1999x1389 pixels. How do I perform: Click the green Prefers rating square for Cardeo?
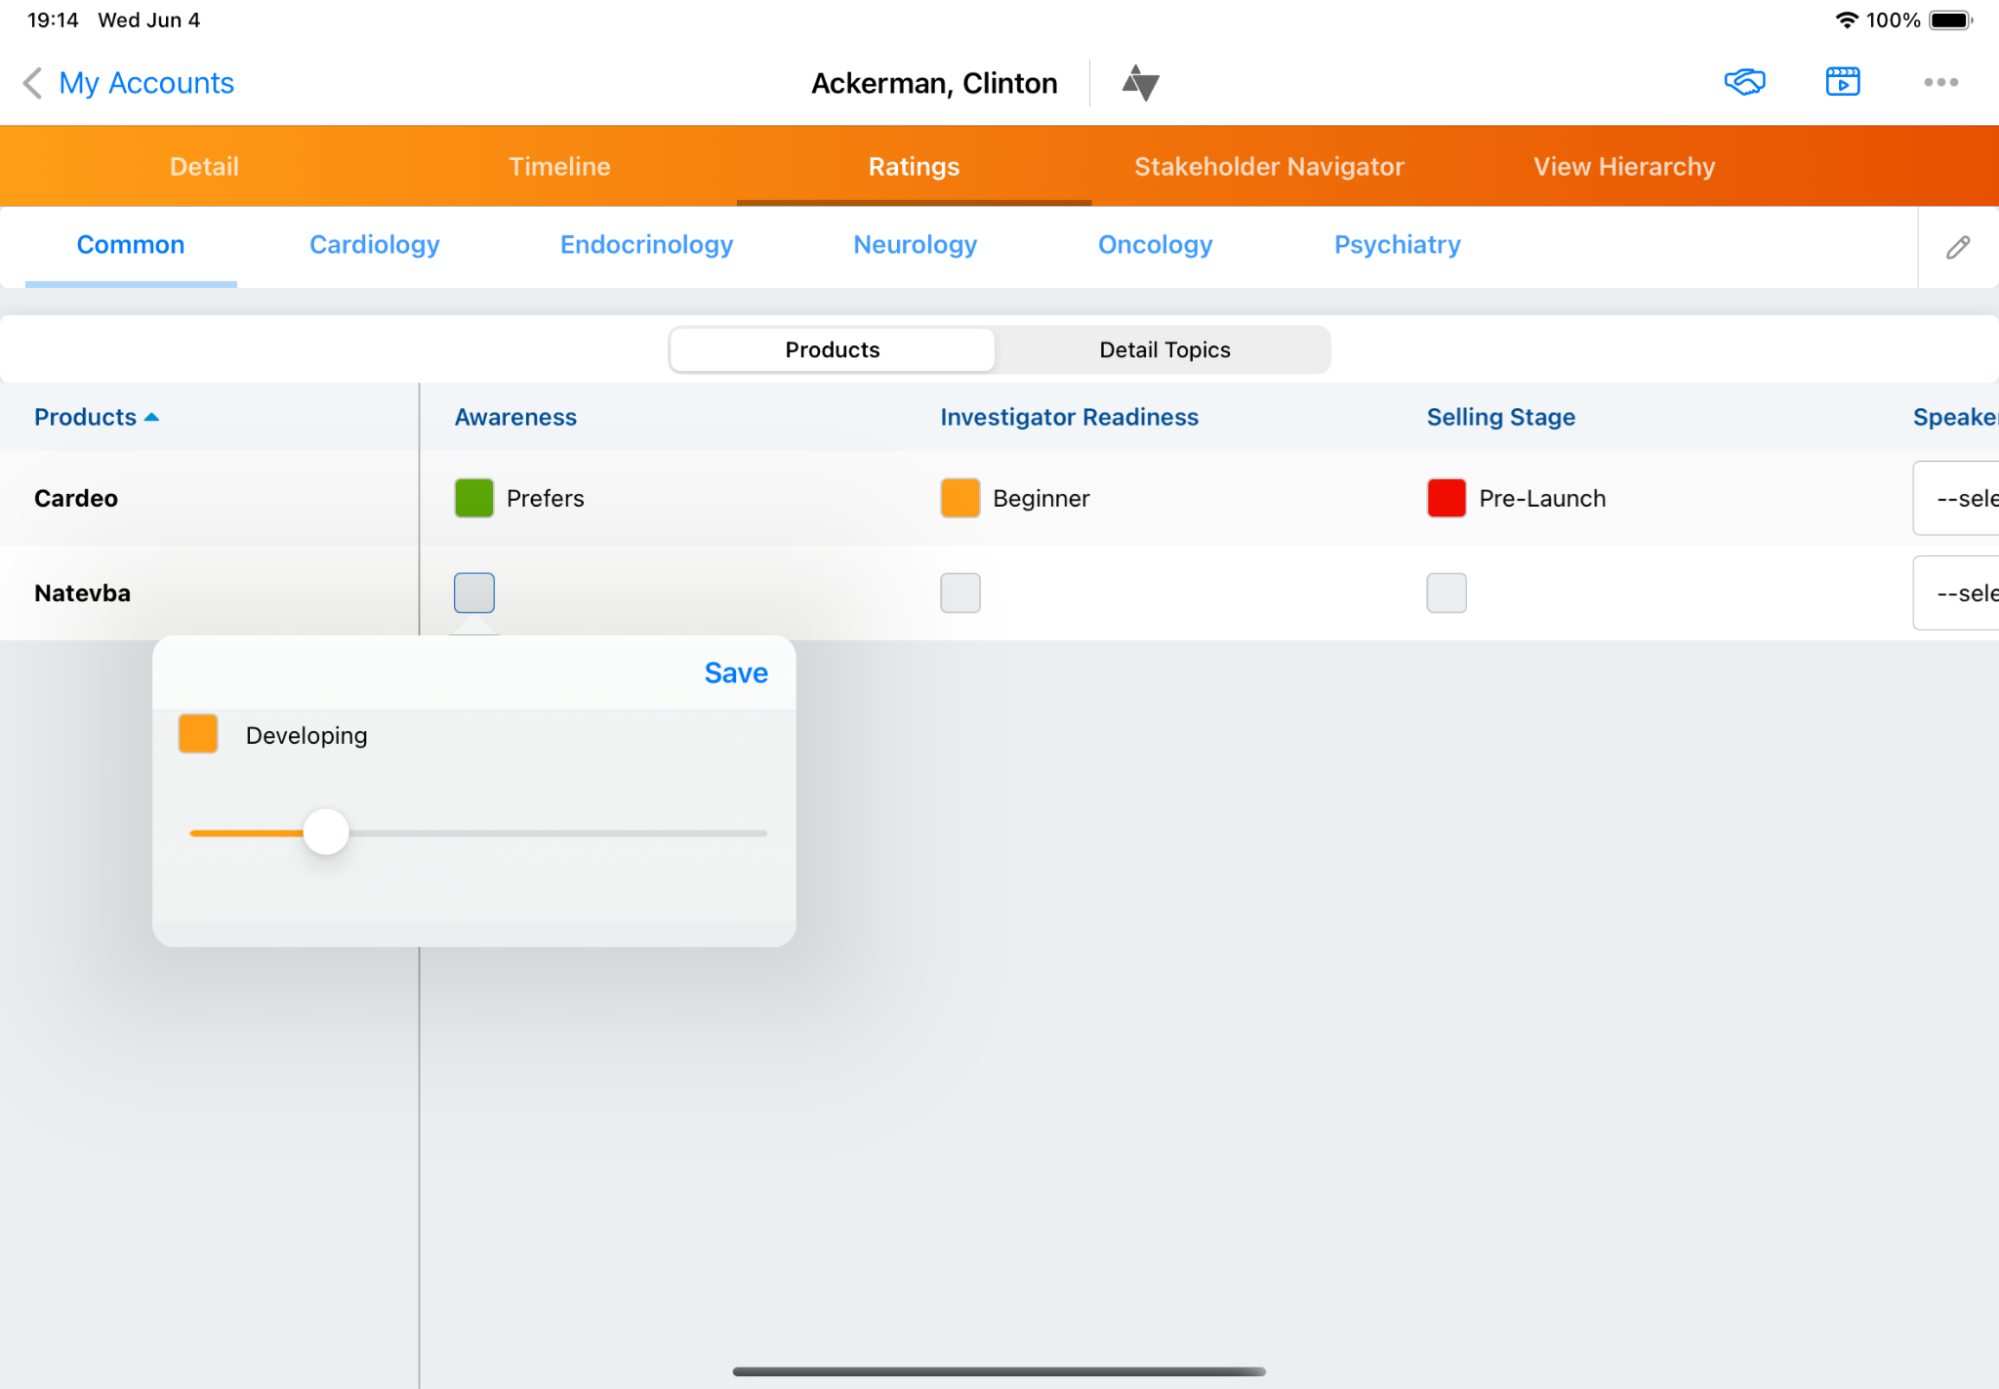click(x=472, y=498)
